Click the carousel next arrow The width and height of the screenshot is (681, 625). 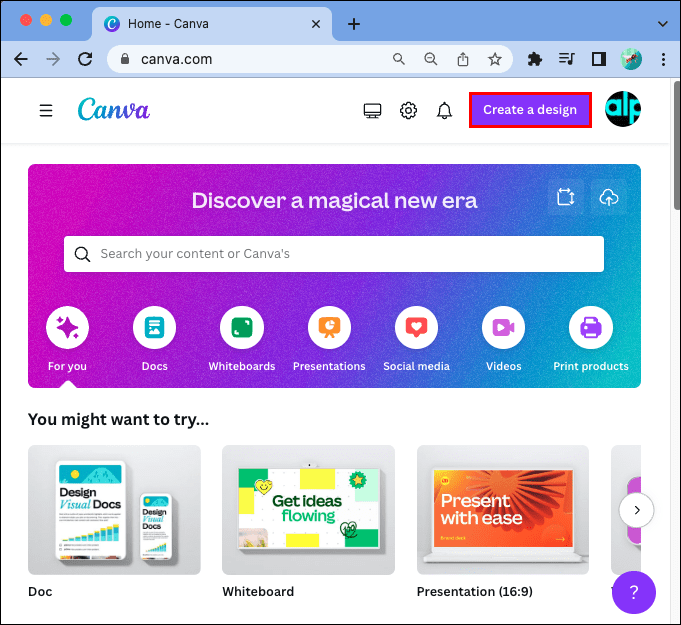pos(636,510)
